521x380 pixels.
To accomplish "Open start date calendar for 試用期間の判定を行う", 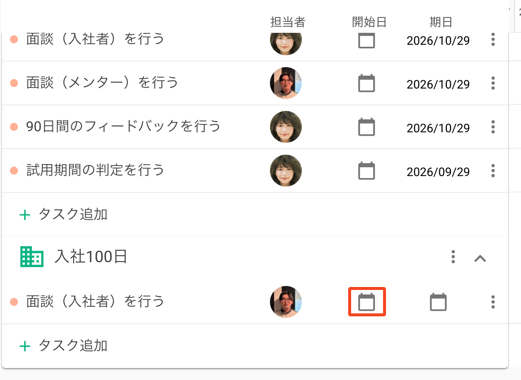I will coord(366,171).
